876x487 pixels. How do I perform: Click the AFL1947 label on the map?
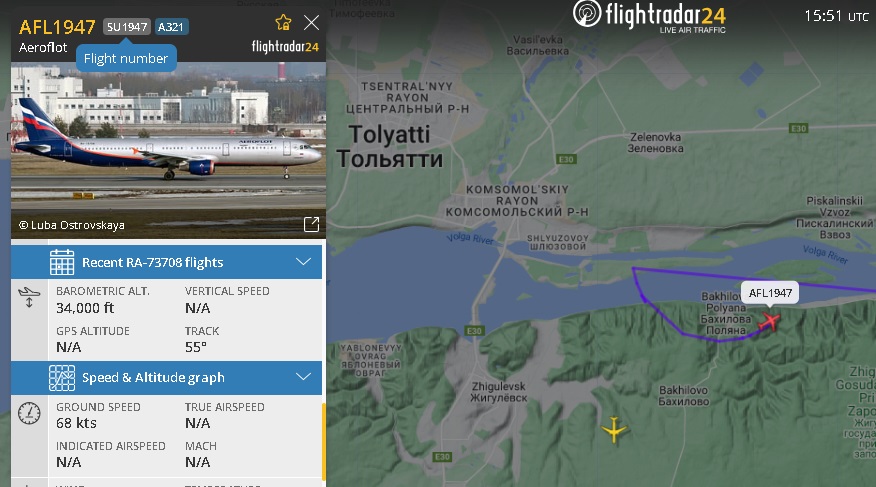(770, 293)
